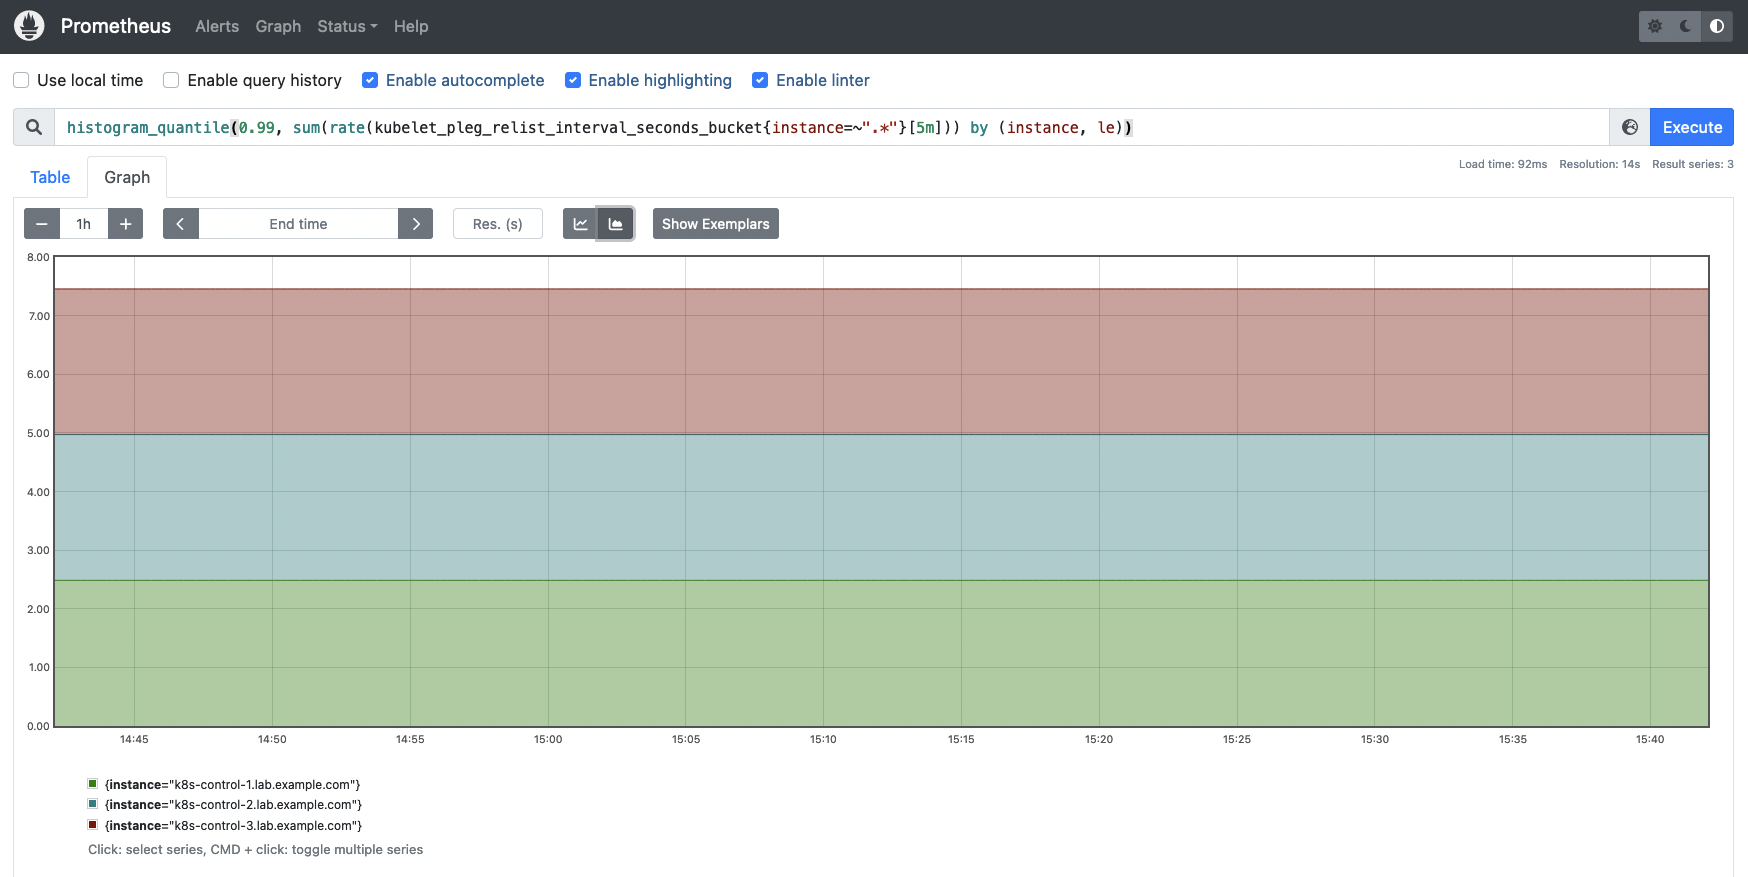Show unstacked line graph icon
1748x877 pixels.
tap(580, 224)
